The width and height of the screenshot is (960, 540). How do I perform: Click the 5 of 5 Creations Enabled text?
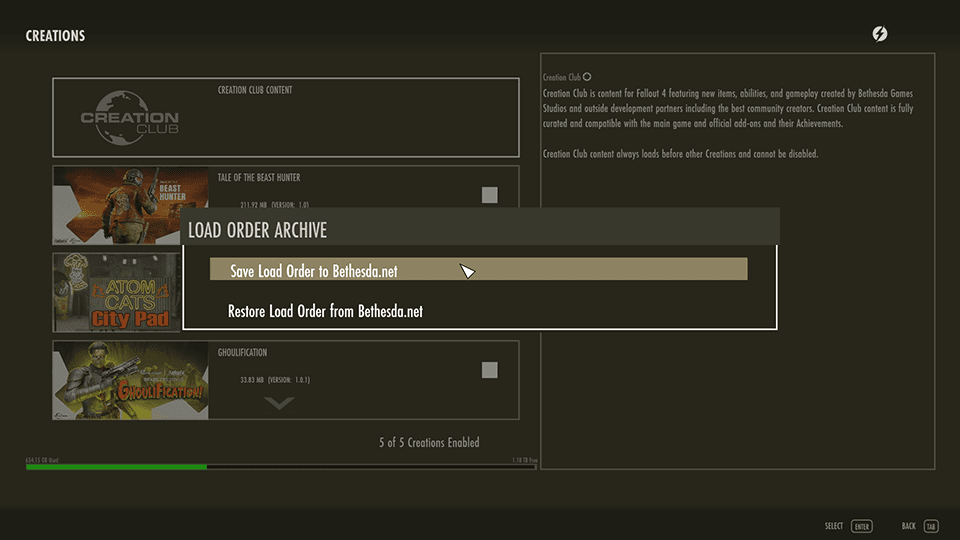428,442
